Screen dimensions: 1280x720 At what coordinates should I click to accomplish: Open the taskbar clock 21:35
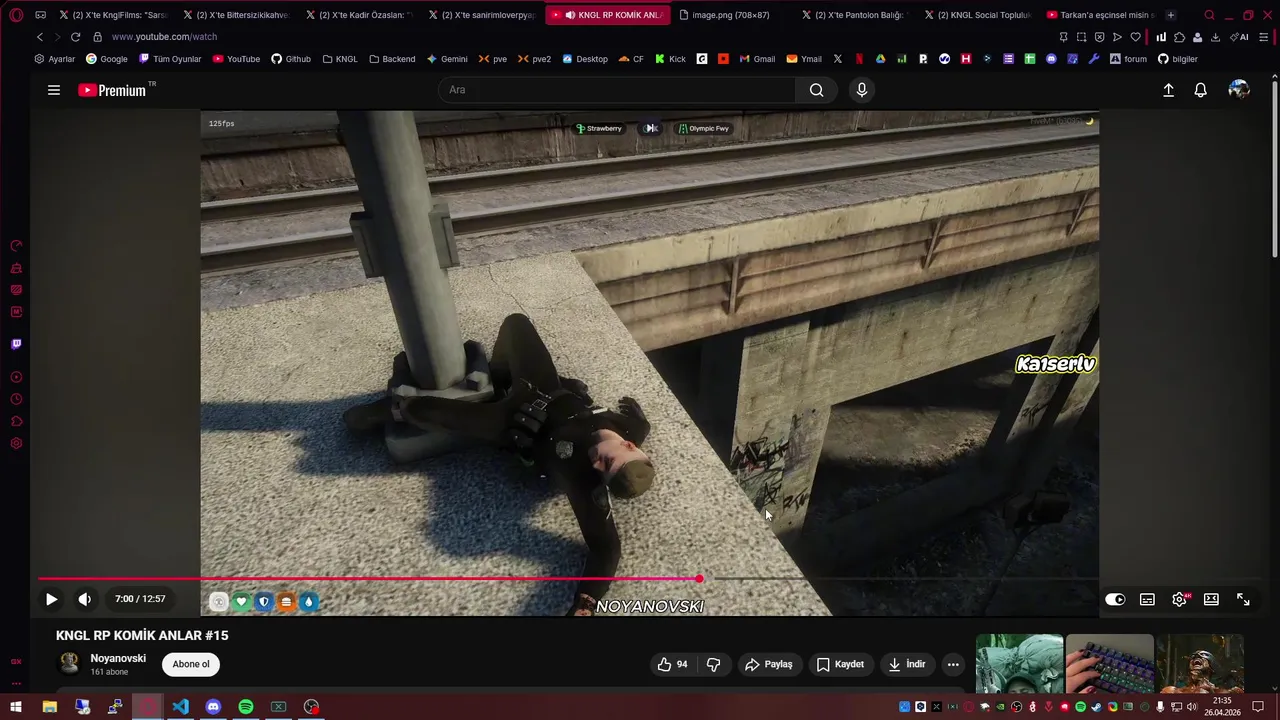coord(1222,707)
